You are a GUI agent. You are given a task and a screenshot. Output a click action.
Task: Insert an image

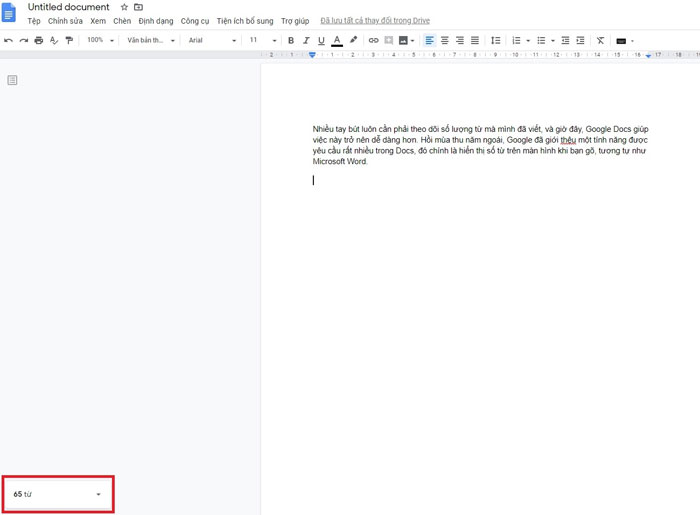[403, 41]
